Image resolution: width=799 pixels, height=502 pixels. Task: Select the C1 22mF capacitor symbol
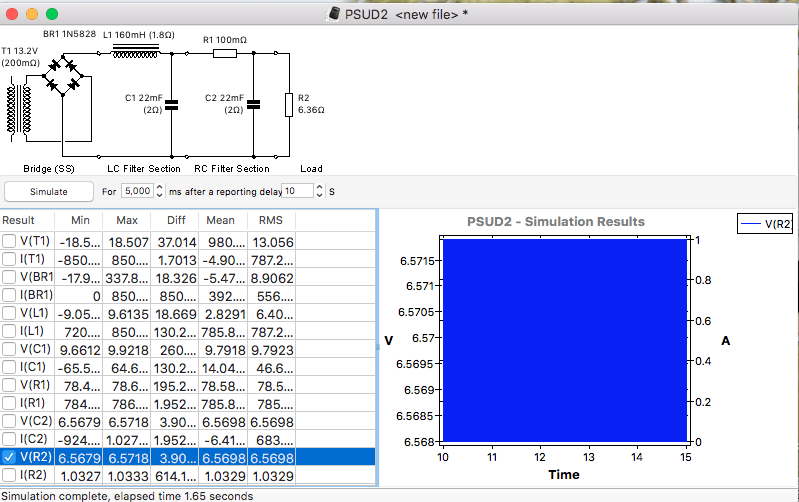(172, 105)
